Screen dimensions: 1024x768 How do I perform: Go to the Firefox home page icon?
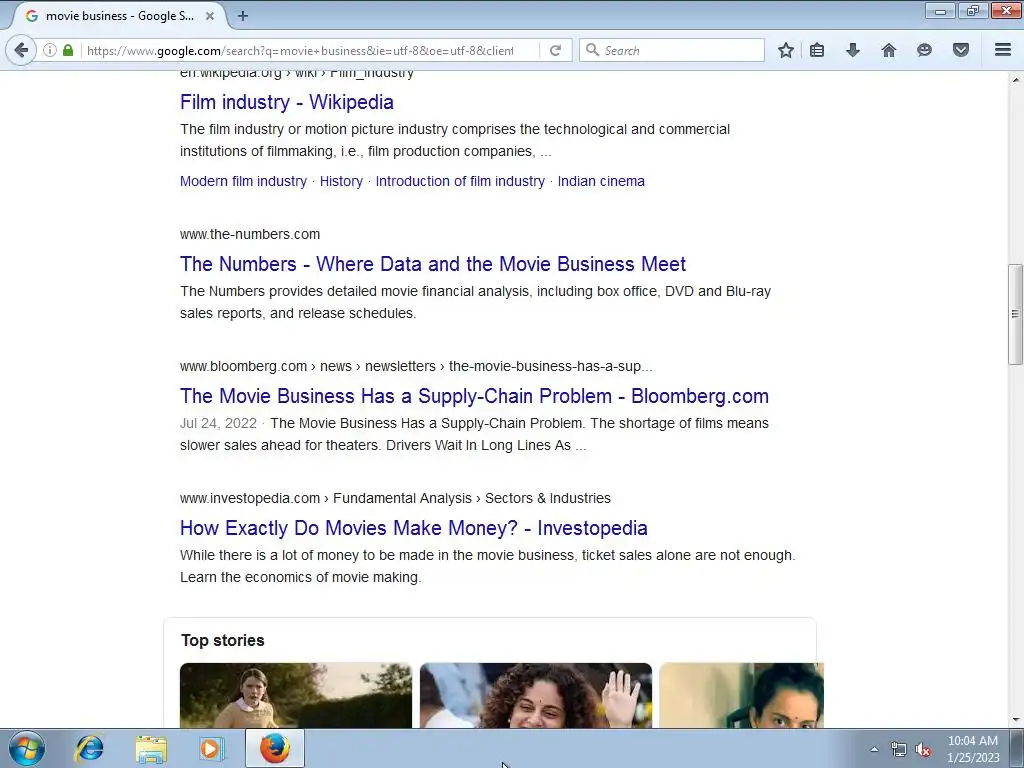pos(888,50)
